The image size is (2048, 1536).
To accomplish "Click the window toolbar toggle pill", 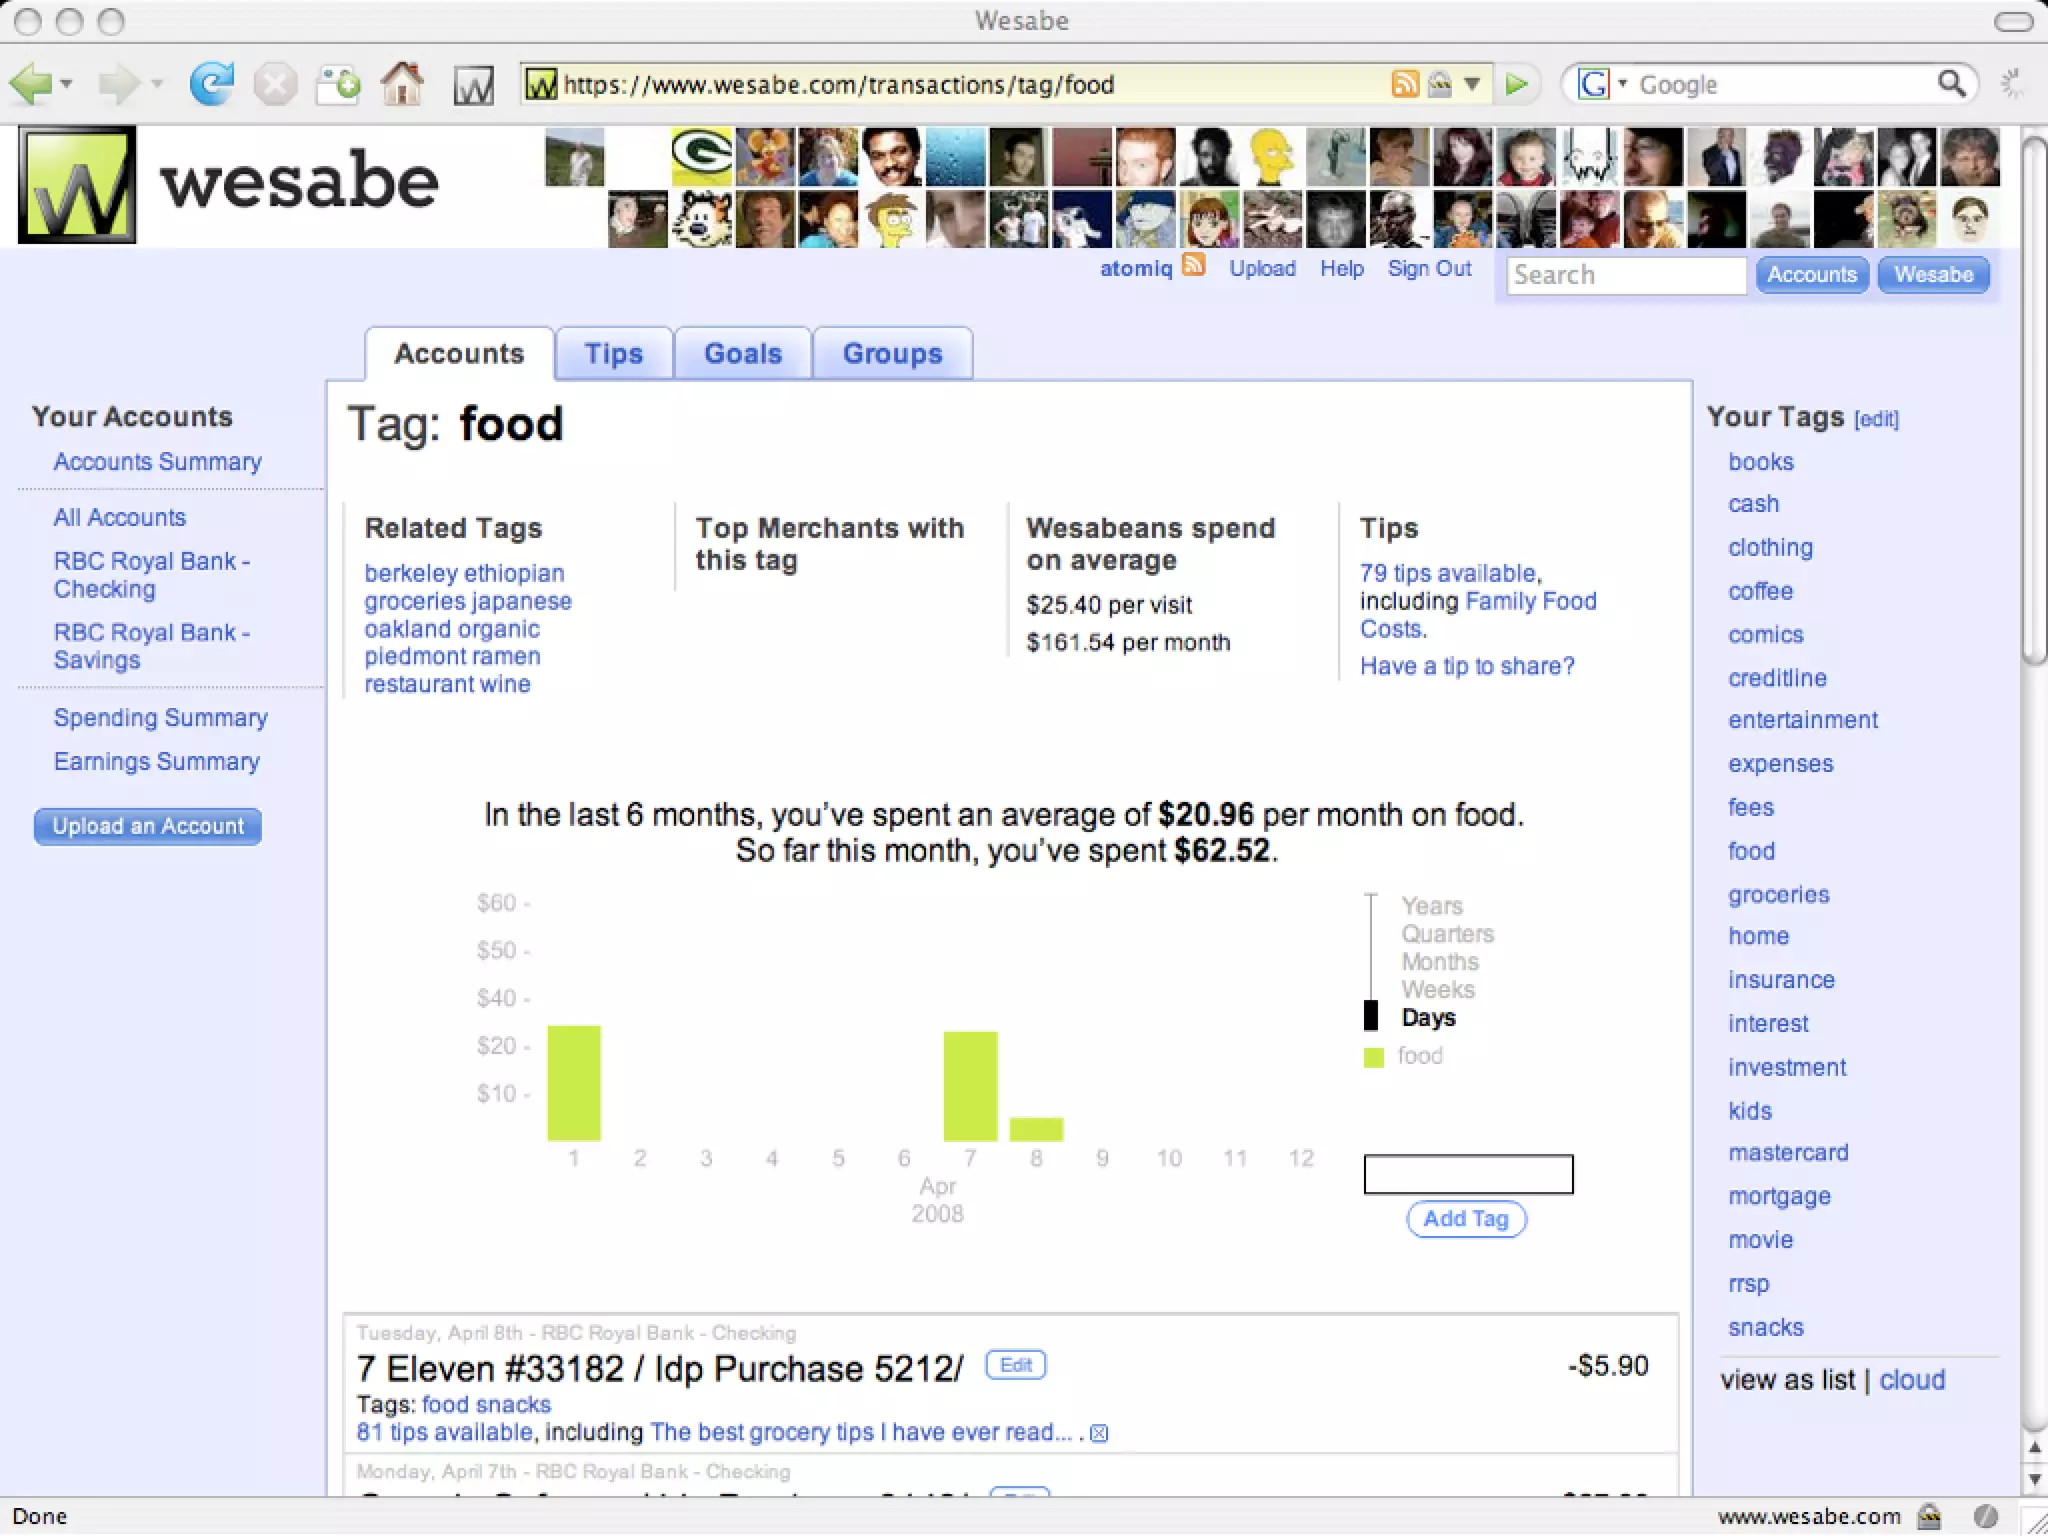I will click(x=2013, y=21).
